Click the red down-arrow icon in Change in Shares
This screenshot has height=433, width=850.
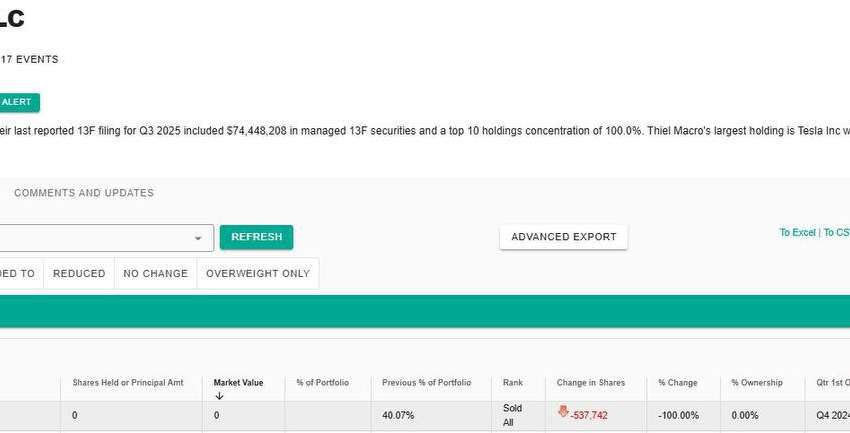(x=563, y=412)
